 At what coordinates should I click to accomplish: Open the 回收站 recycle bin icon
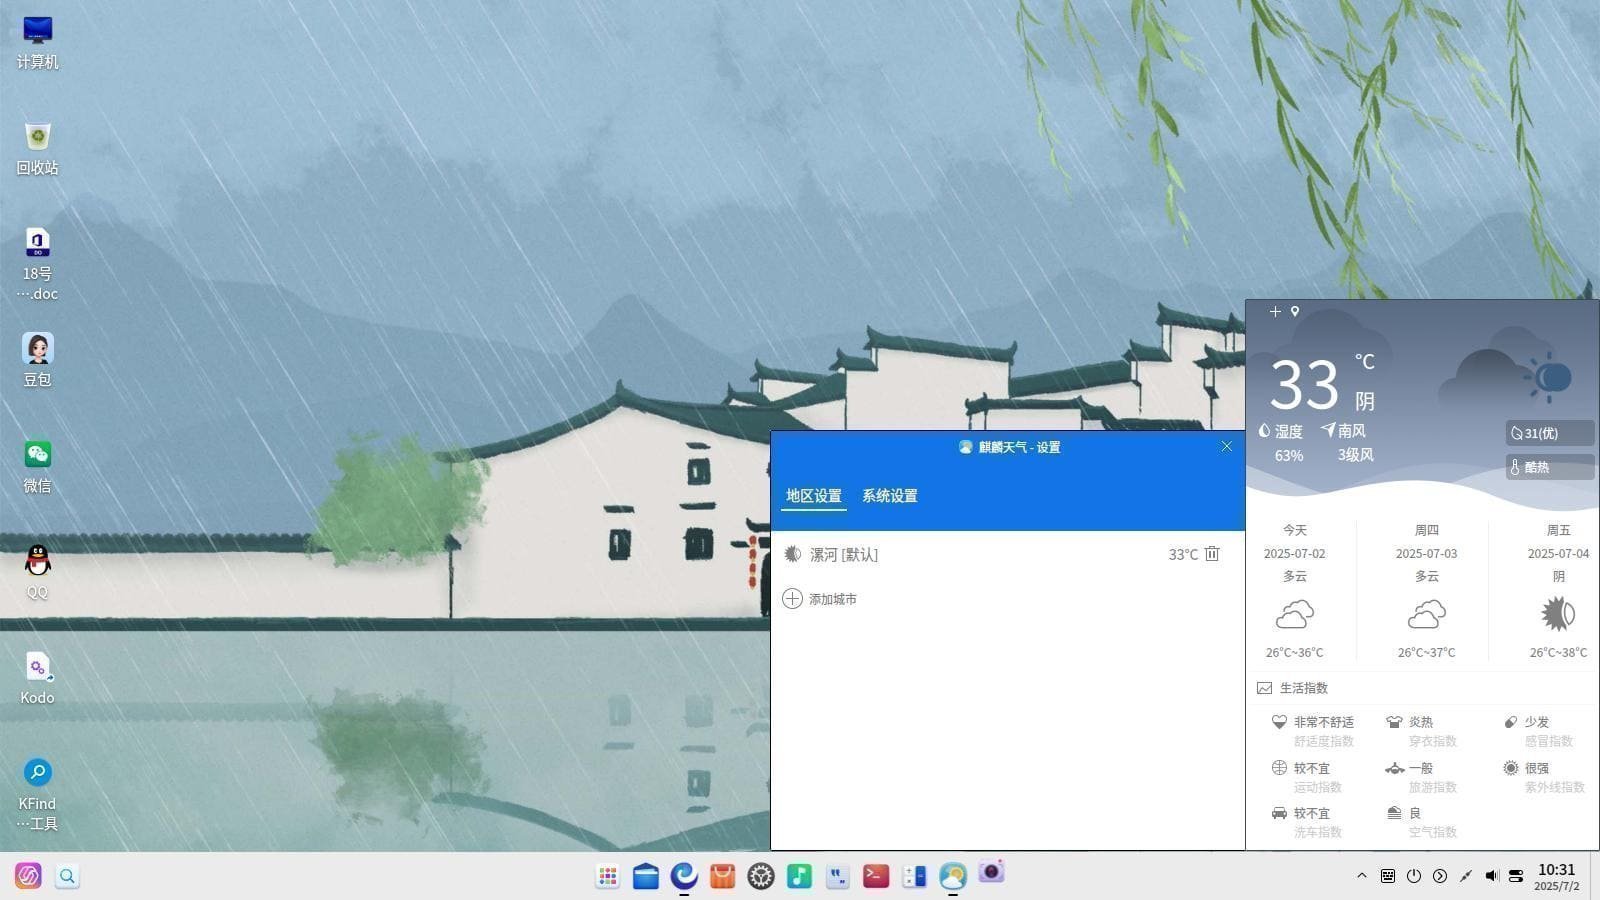tap(37, 148)
